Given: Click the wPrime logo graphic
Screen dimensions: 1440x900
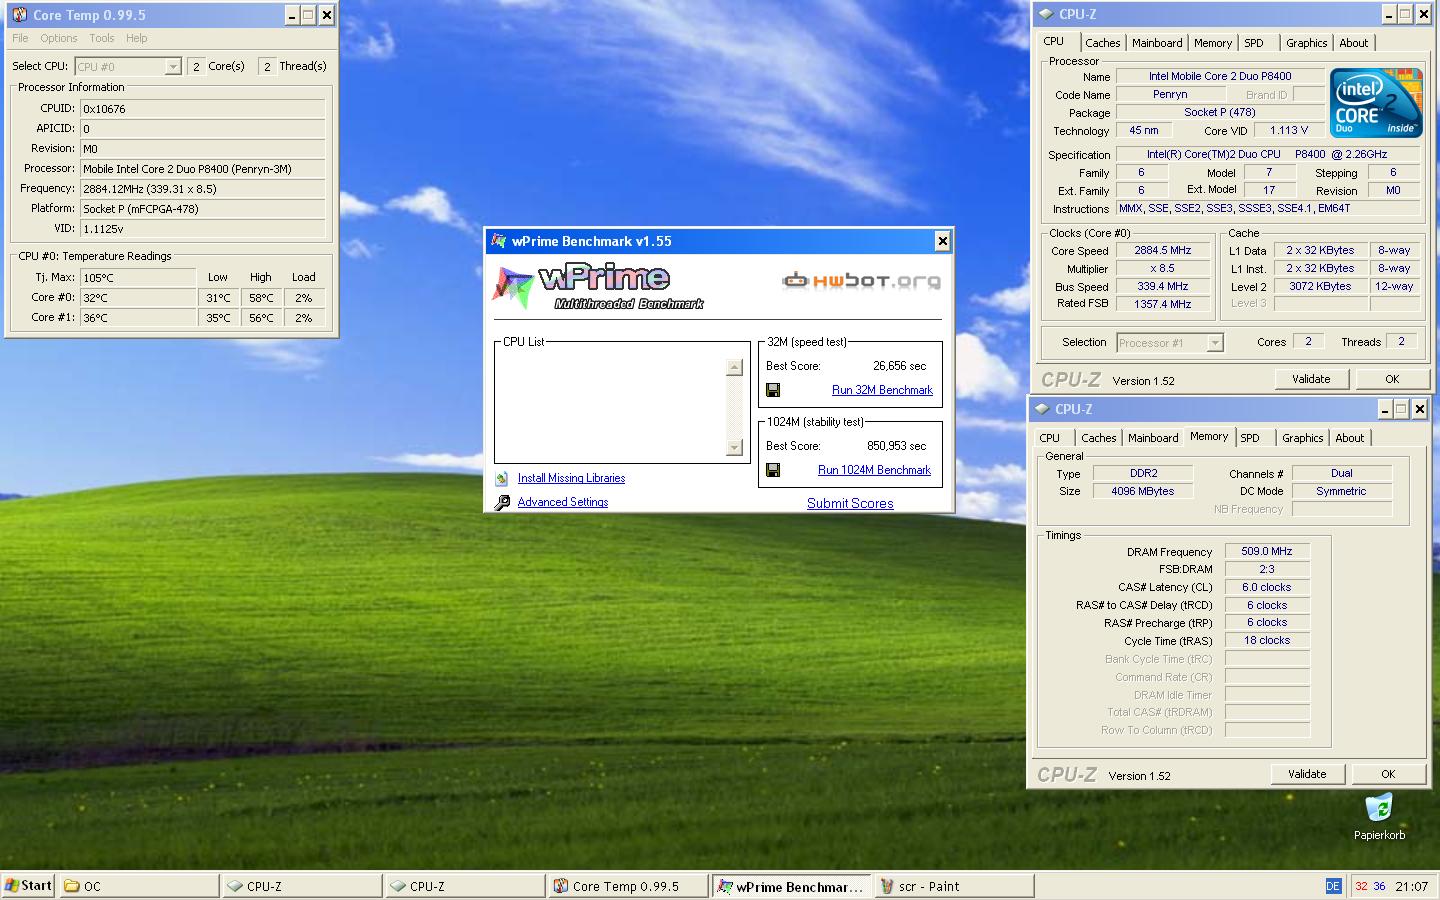Looking at the screenshot, I should 598,287.
